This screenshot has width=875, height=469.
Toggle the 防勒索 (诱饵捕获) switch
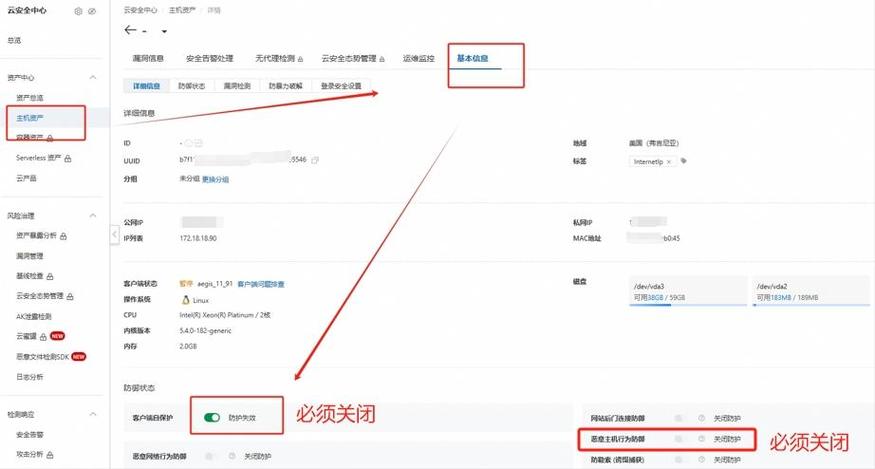(x=679, y=460)
